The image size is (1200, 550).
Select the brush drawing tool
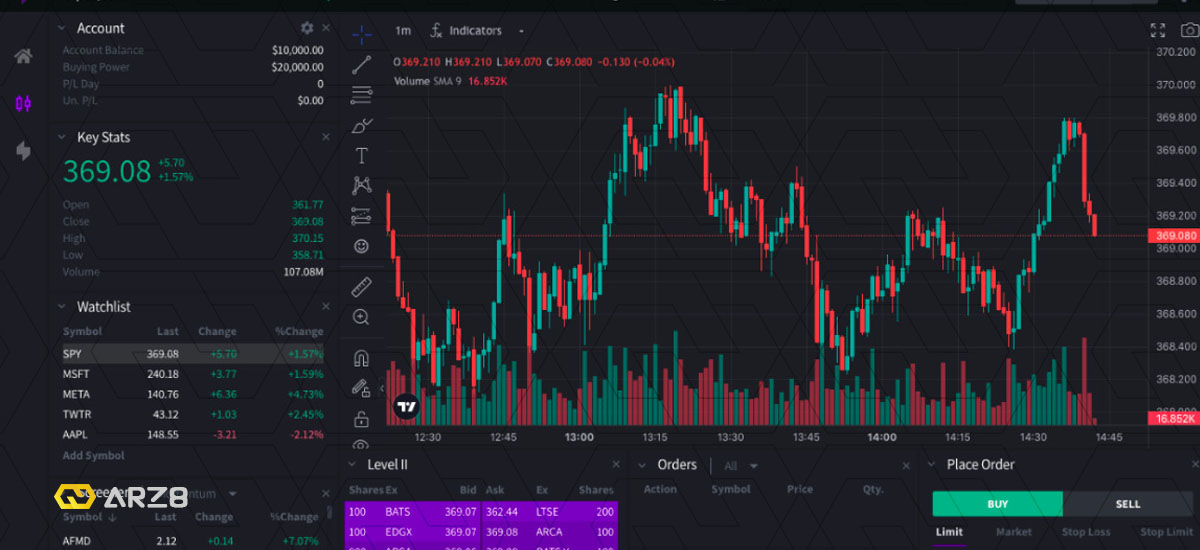[361, 126]
